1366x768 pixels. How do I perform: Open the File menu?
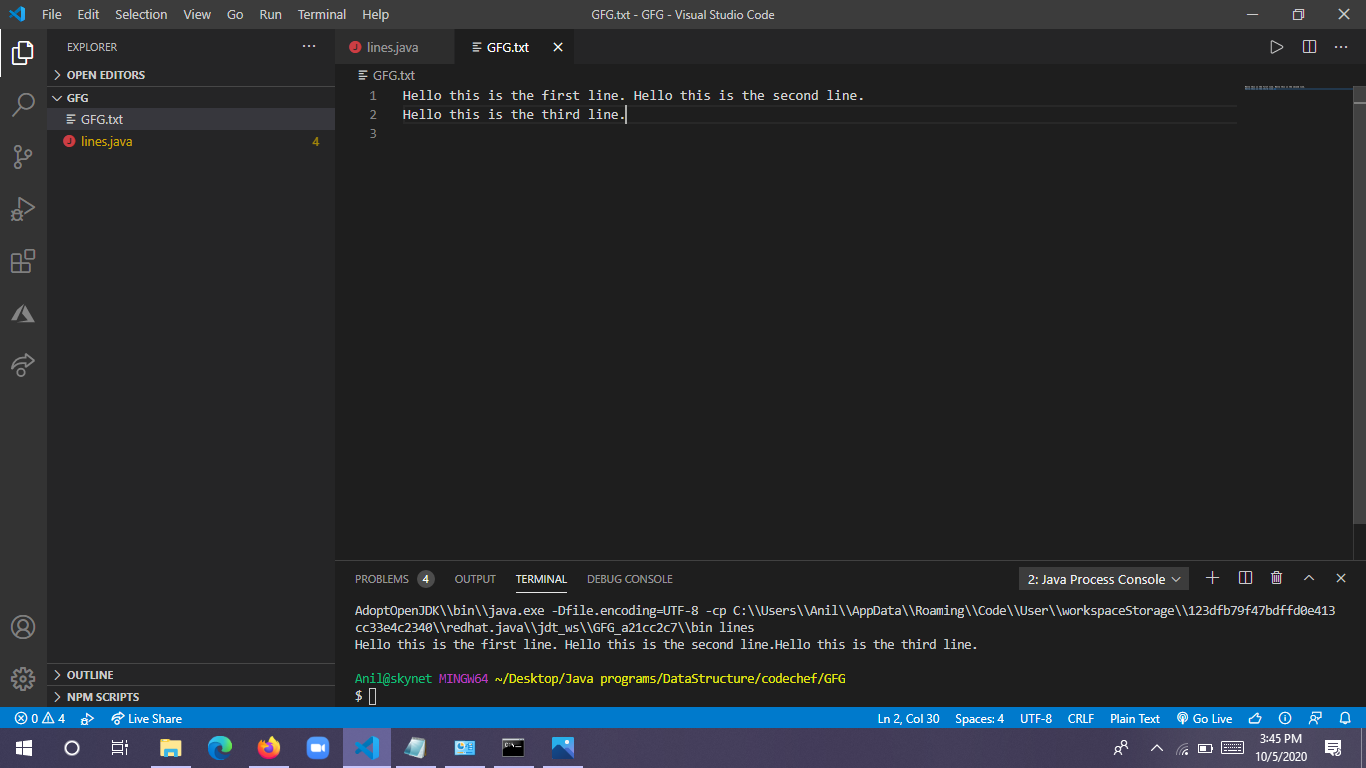[x=52, y=14]
